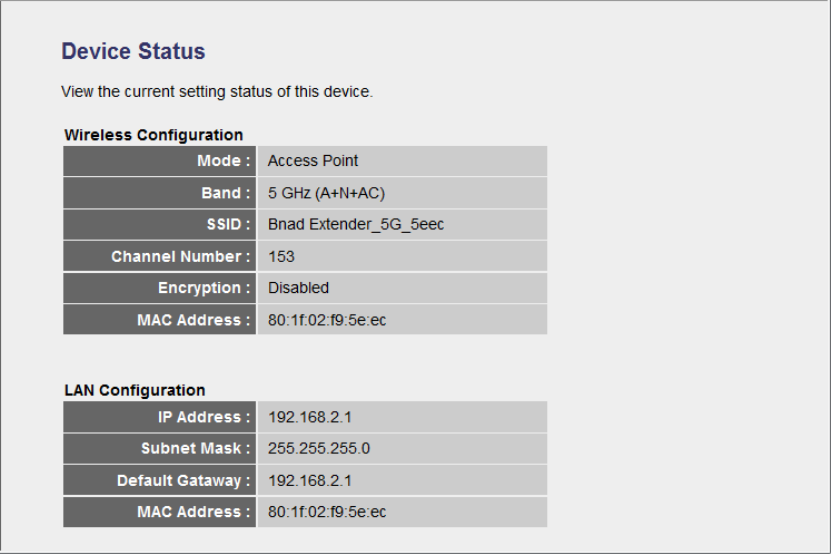Select the Disabled encryption value
The width and height of the screenshot is (831, 554).
coord(298,288)
